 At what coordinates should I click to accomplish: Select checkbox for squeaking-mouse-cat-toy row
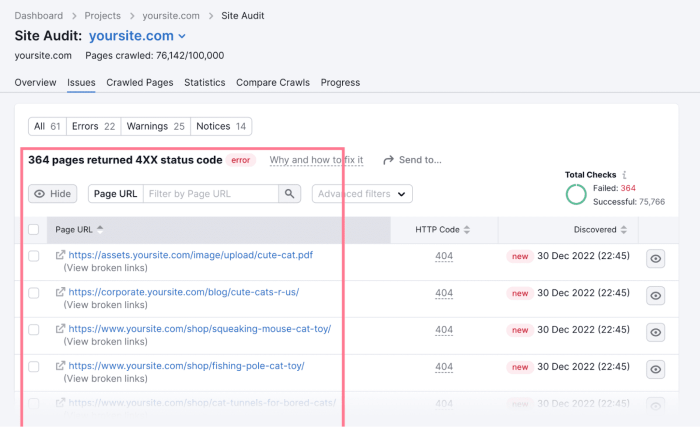pyautogui.click(x=34, y=330)
